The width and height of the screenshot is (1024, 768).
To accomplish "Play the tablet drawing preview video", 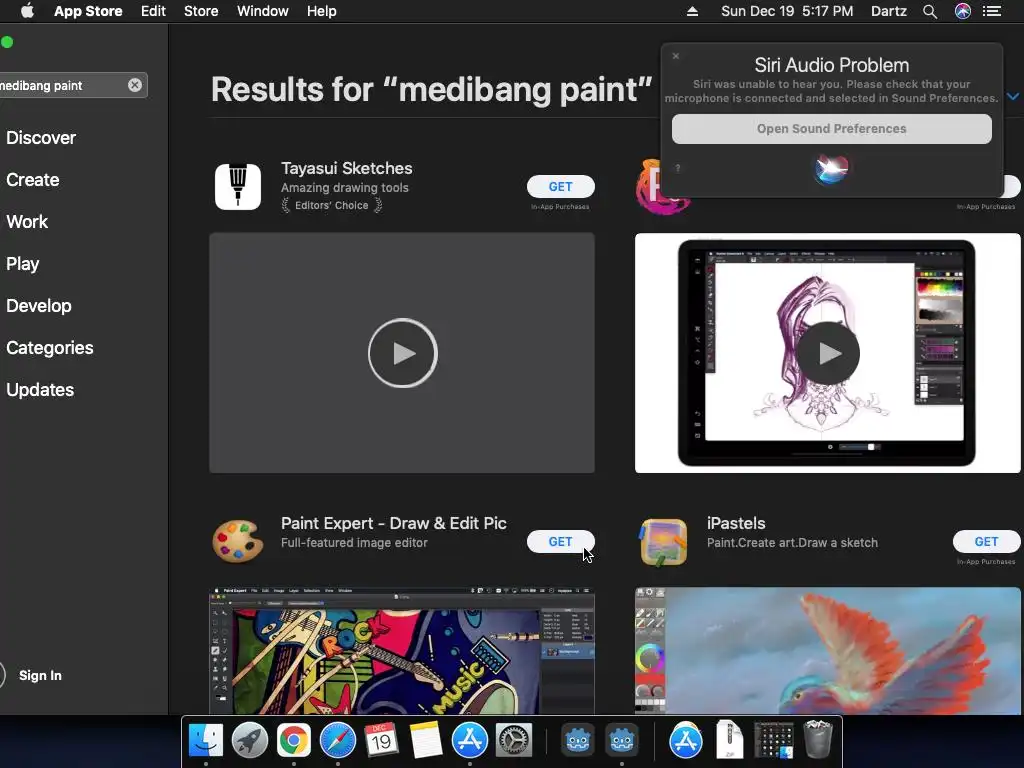I will click(827, 353).
